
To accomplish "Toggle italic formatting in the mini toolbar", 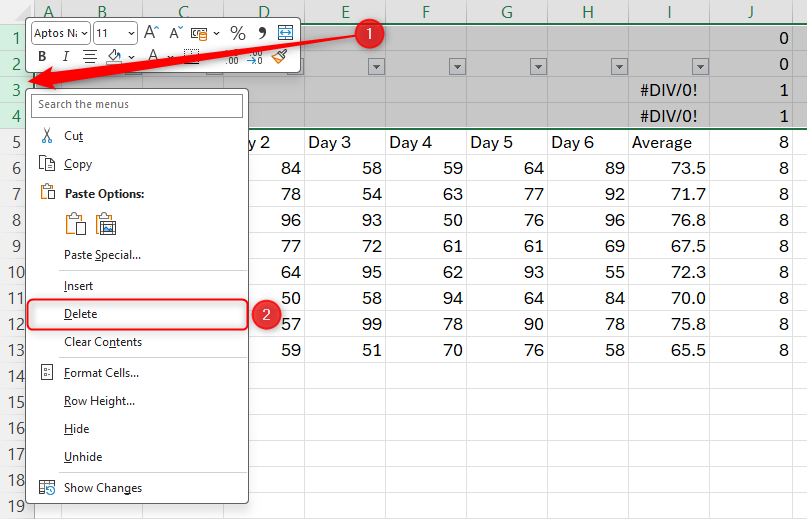I will (x=65, y=57).
